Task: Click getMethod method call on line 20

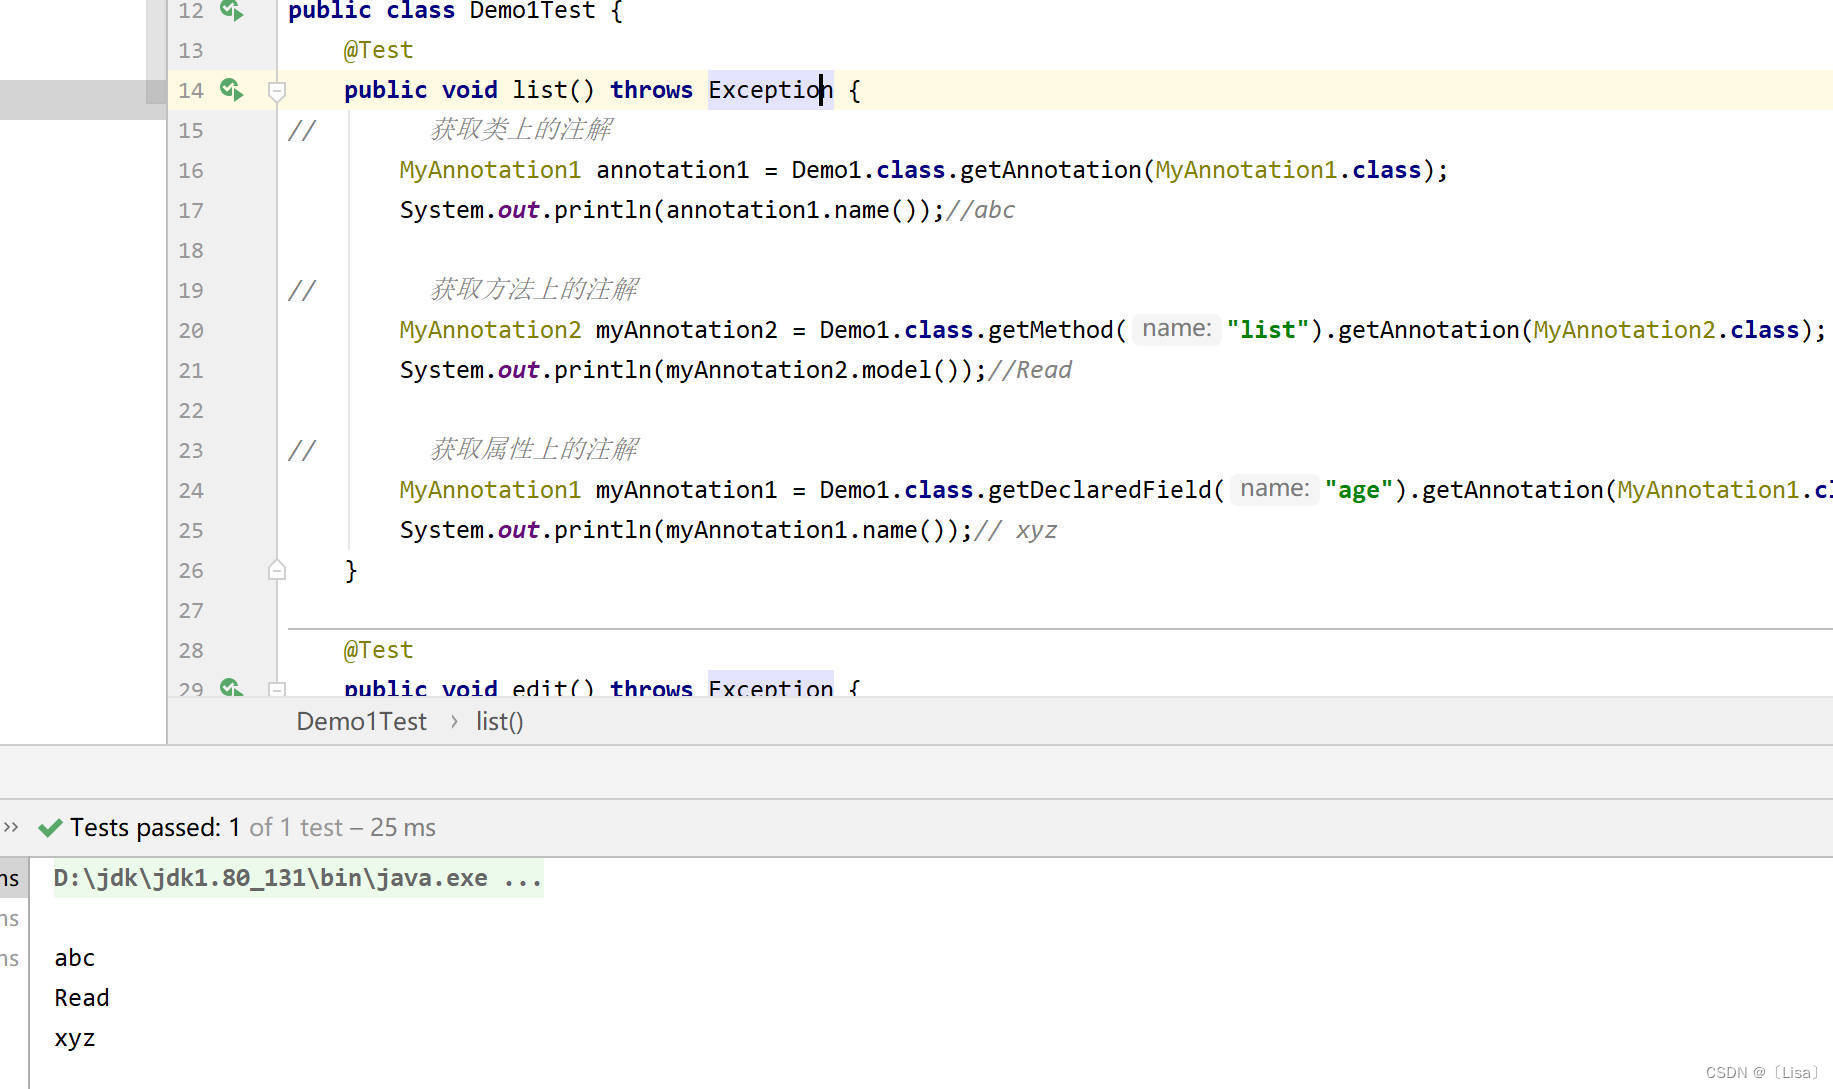Action: click(x=1051, y=330)
